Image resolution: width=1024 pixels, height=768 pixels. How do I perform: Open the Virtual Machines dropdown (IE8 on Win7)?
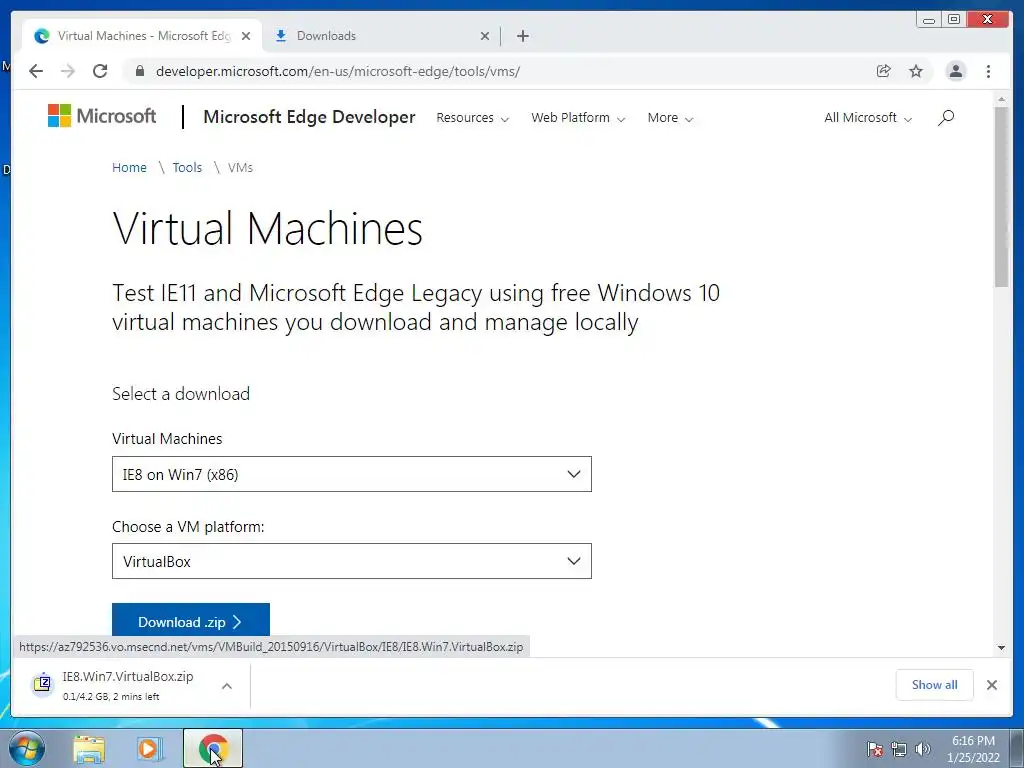point(351,474)
